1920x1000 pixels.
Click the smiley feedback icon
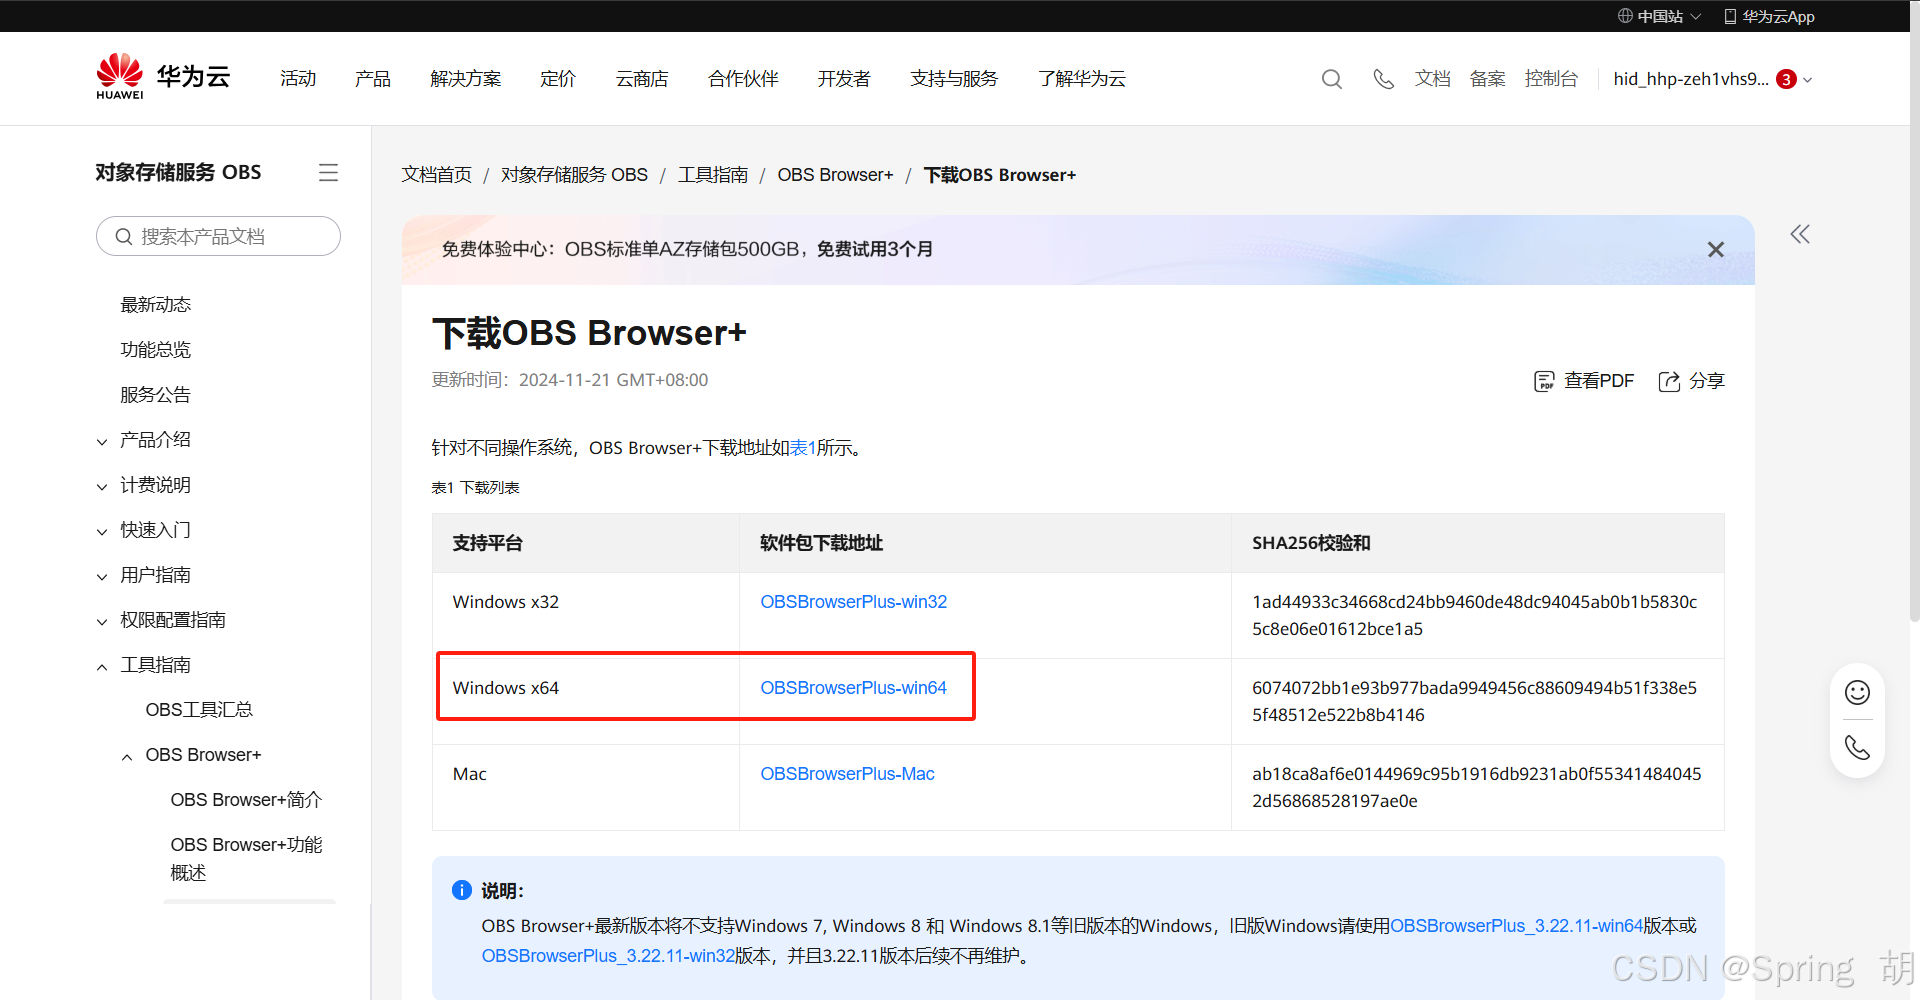1857,692
